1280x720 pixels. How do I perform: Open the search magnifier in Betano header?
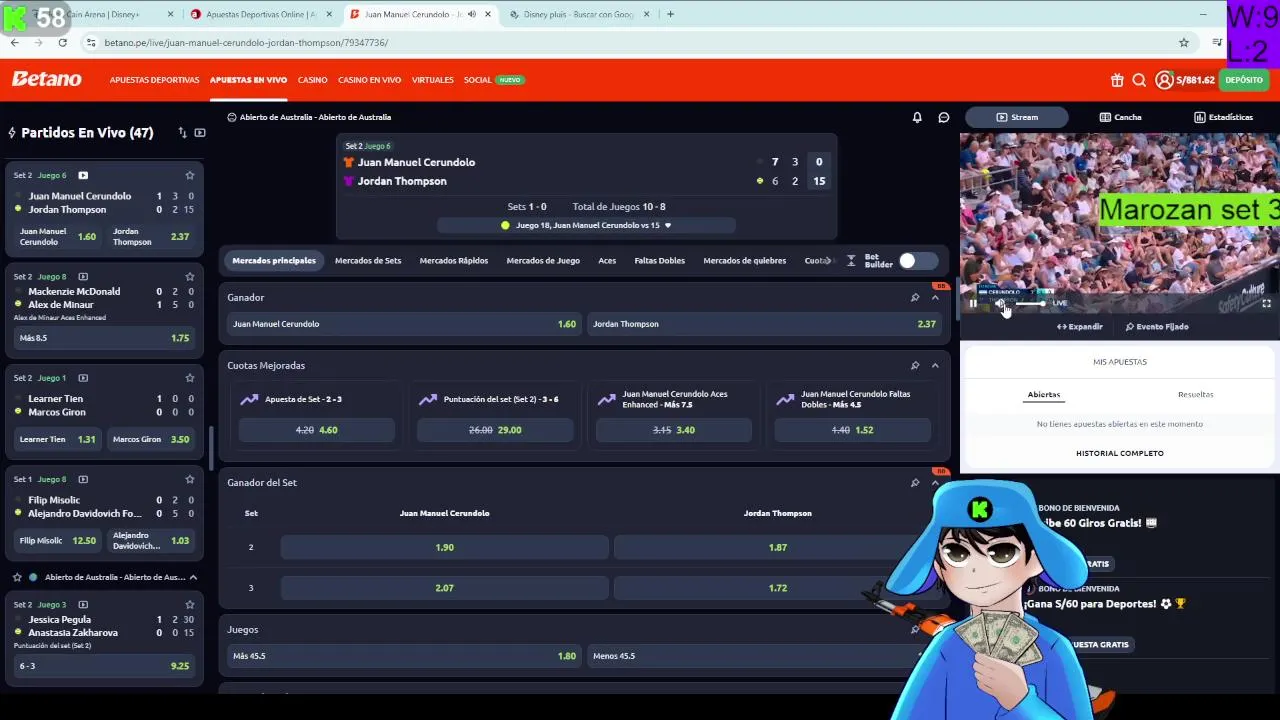coord(1139,80)
